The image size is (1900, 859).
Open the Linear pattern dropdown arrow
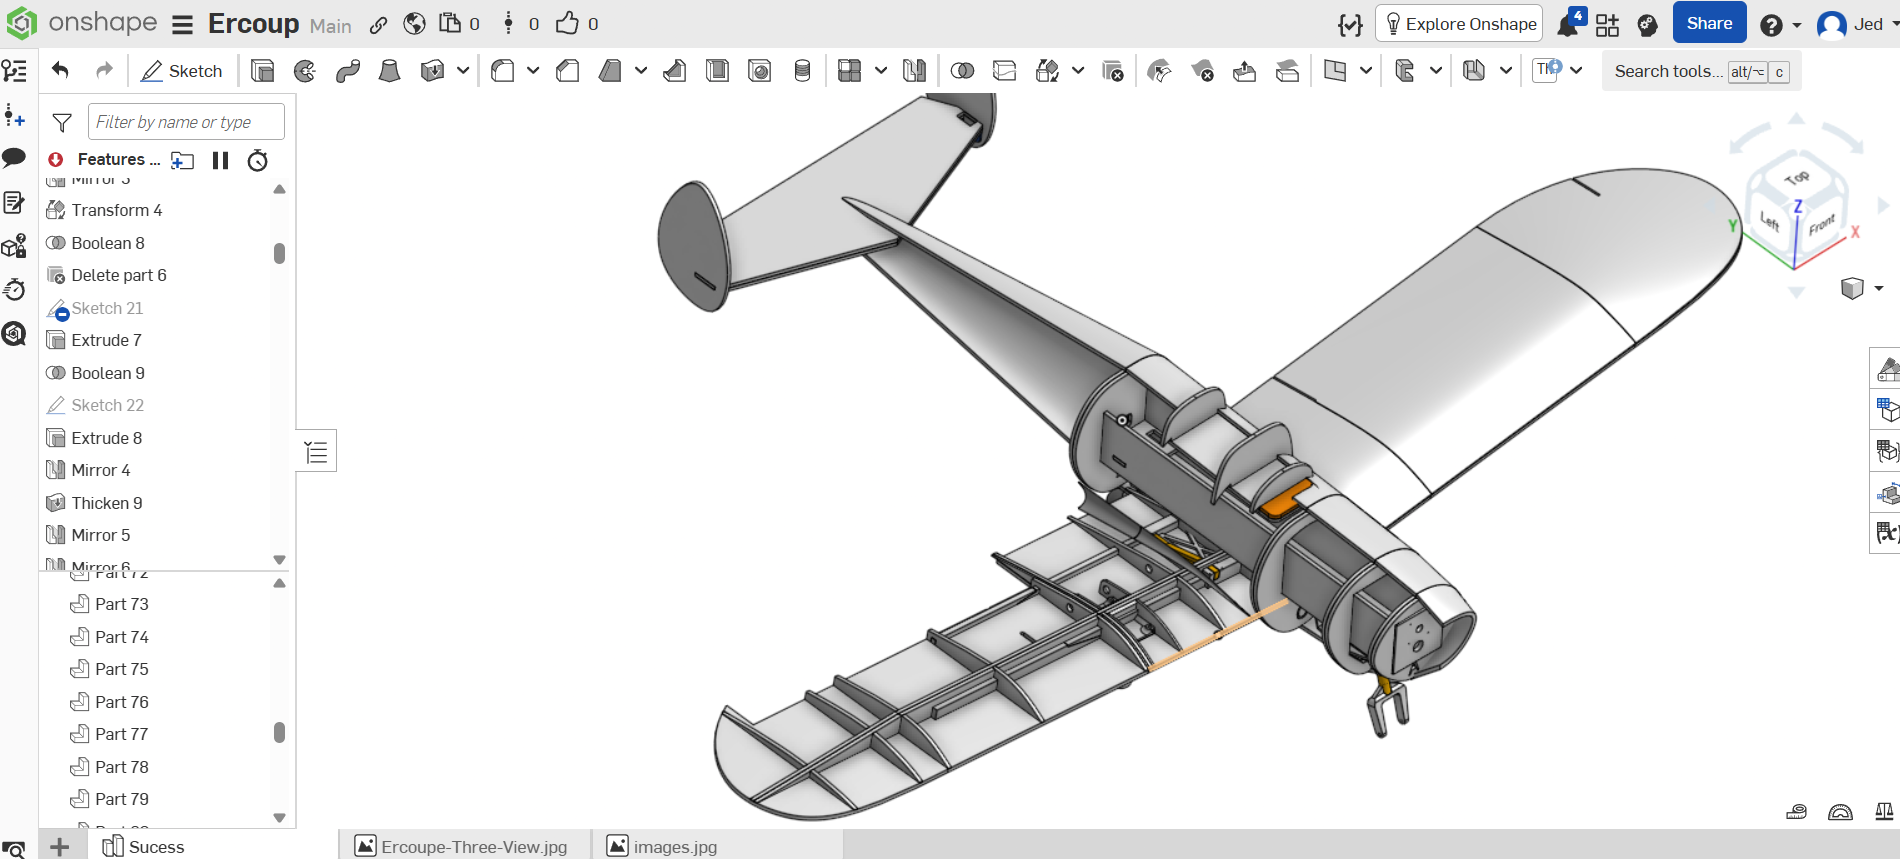click(x=880, y=71)
